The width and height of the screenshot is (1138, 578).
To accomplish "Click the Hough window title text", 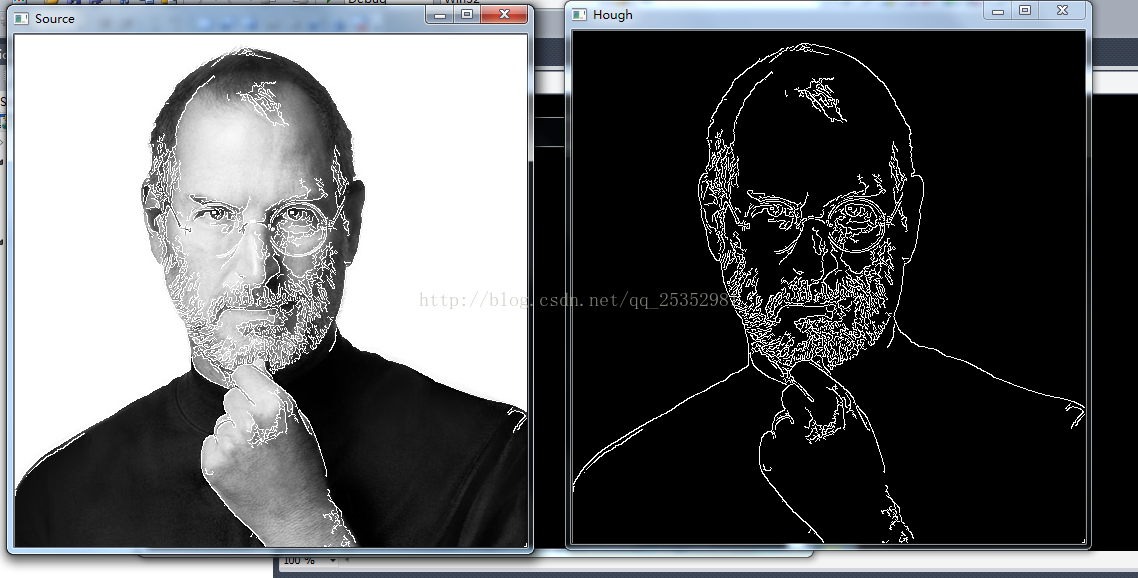I will [613, 15].
